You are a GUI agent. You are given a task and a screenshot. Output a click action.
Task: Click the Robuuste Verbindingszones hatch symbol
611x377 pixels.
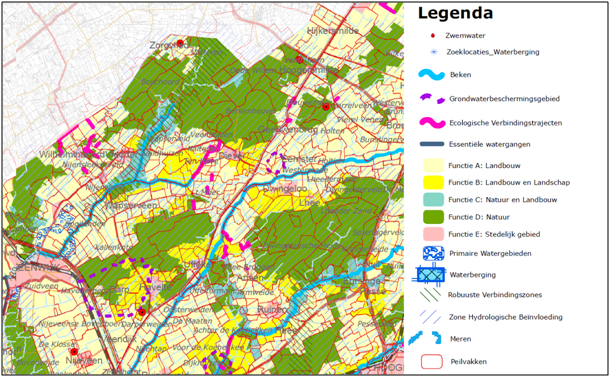(x=431, y=295)
